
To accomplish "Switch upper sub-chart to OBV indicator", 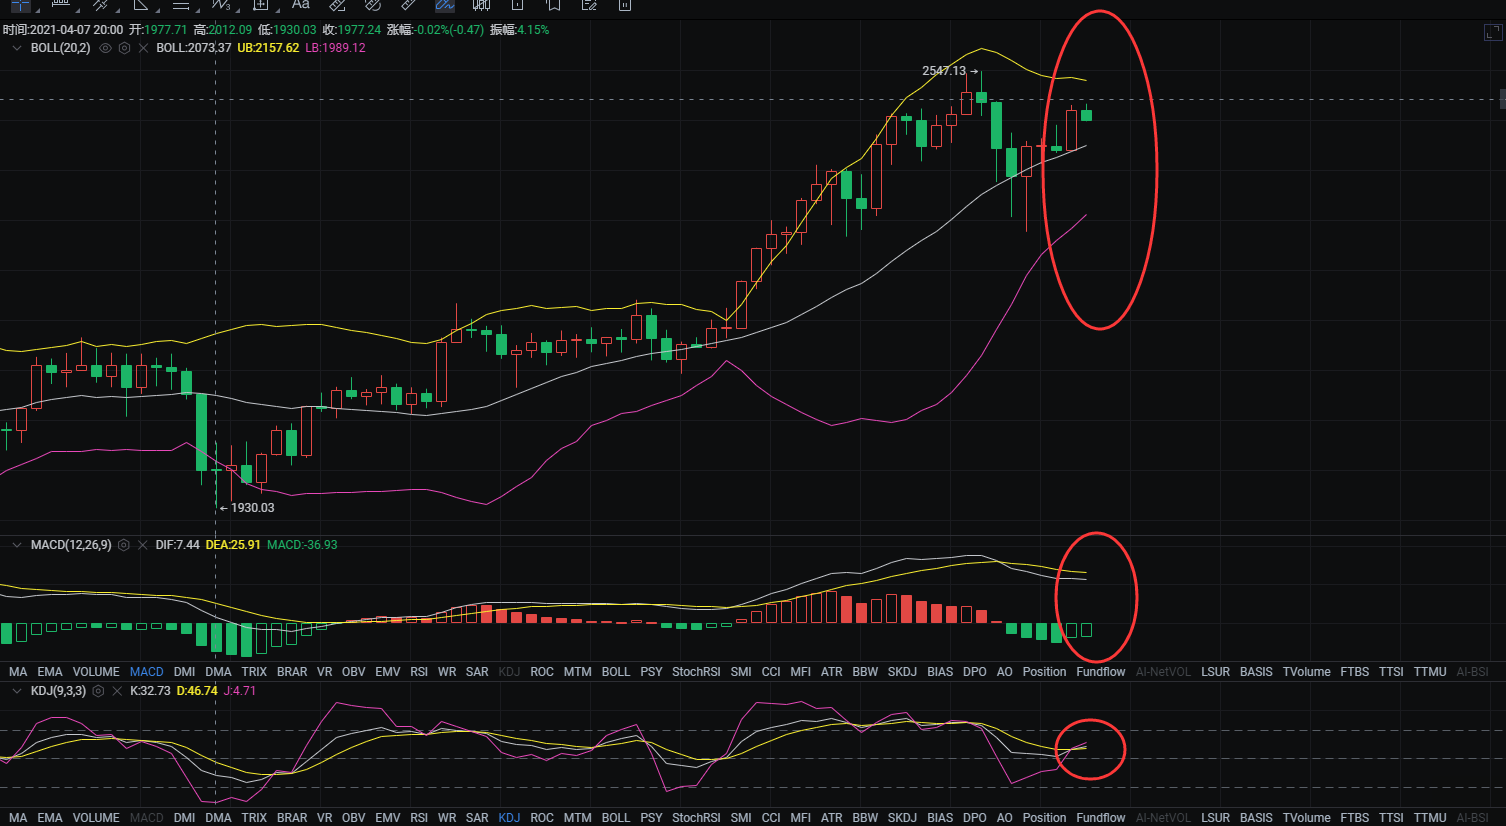I will tap(354, 672).
